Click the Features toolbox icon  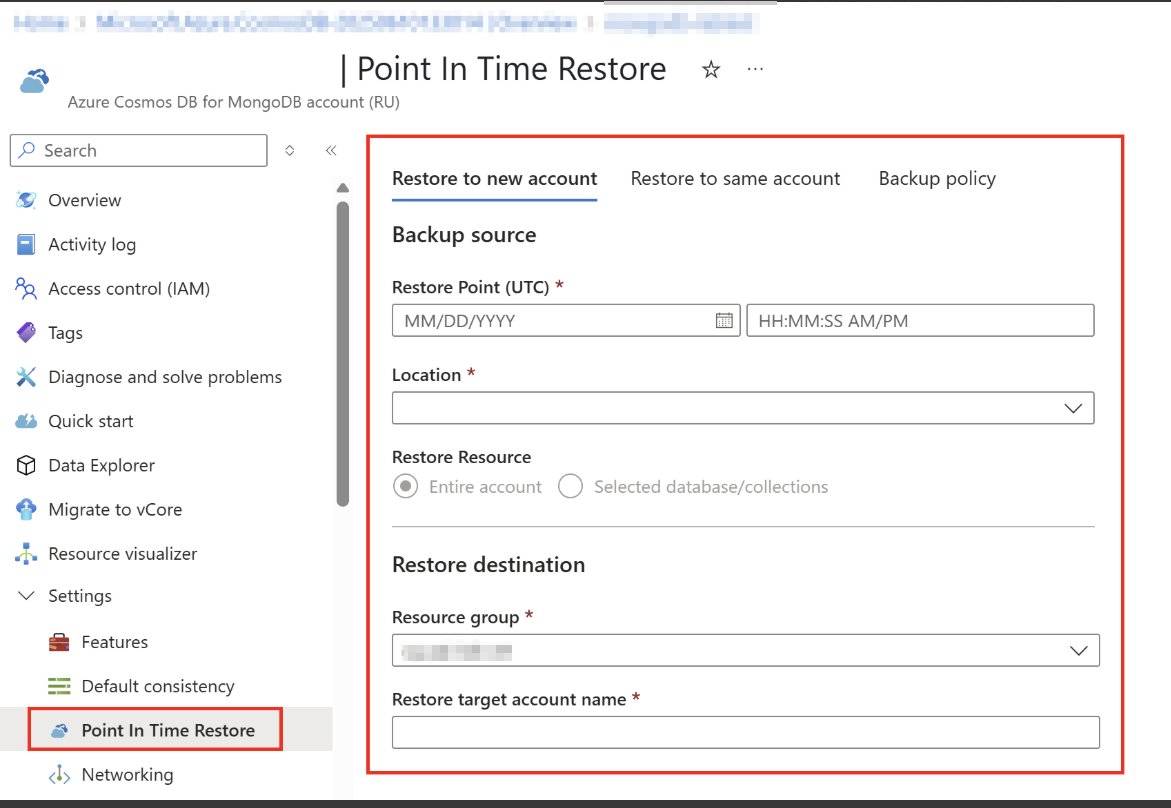[59, 642]
